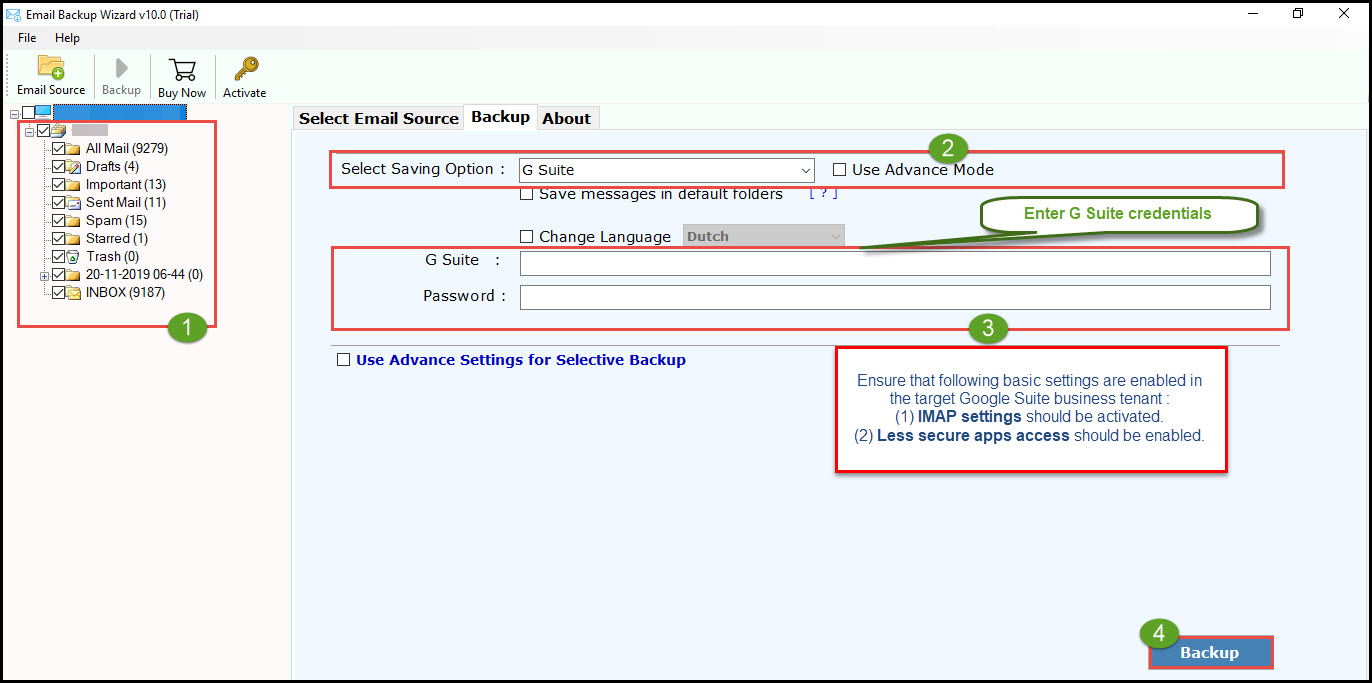Uncheck the Spam checkbox
Image resolution: width=1372 pixels, height=683 pixels.
[x=59, y=221]
